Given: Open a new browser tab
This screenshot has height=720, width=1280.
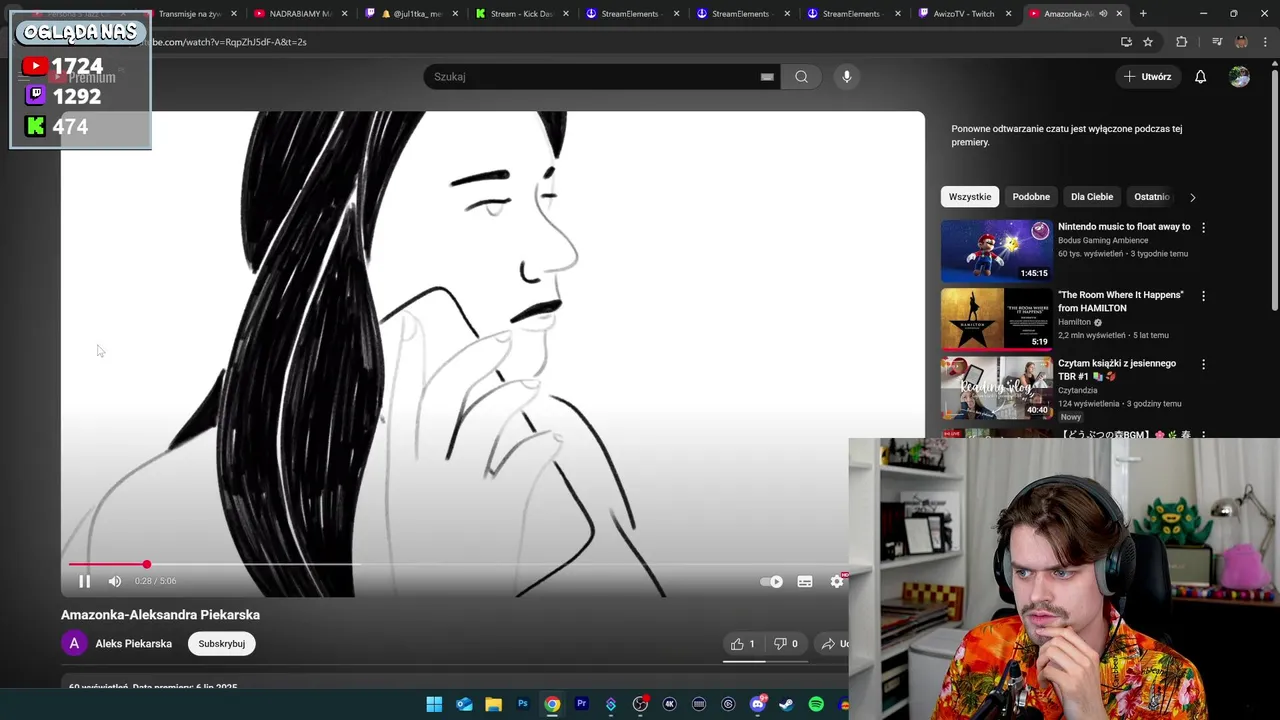Looking at the screenshot, I should pyautogui.click(x=1143, y=14).
